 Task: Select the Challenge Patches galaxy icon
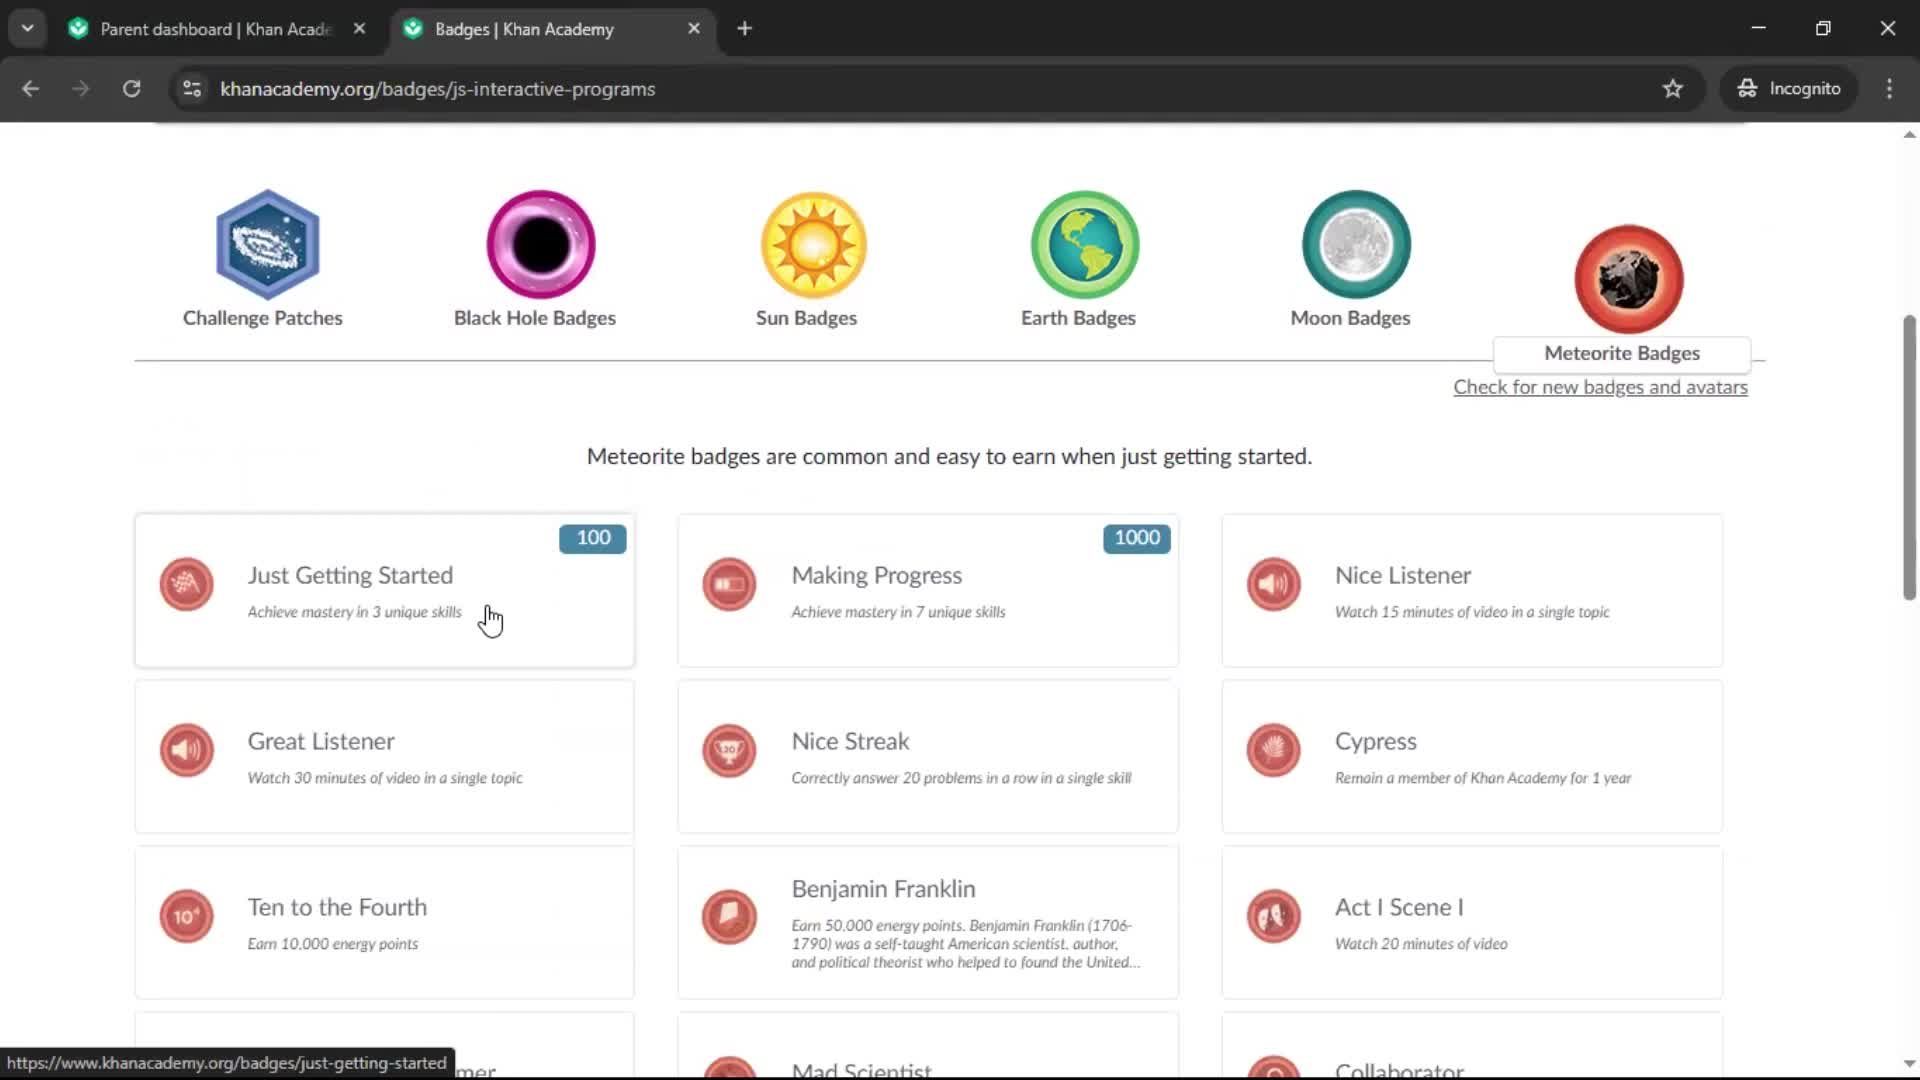click(267, 245)
